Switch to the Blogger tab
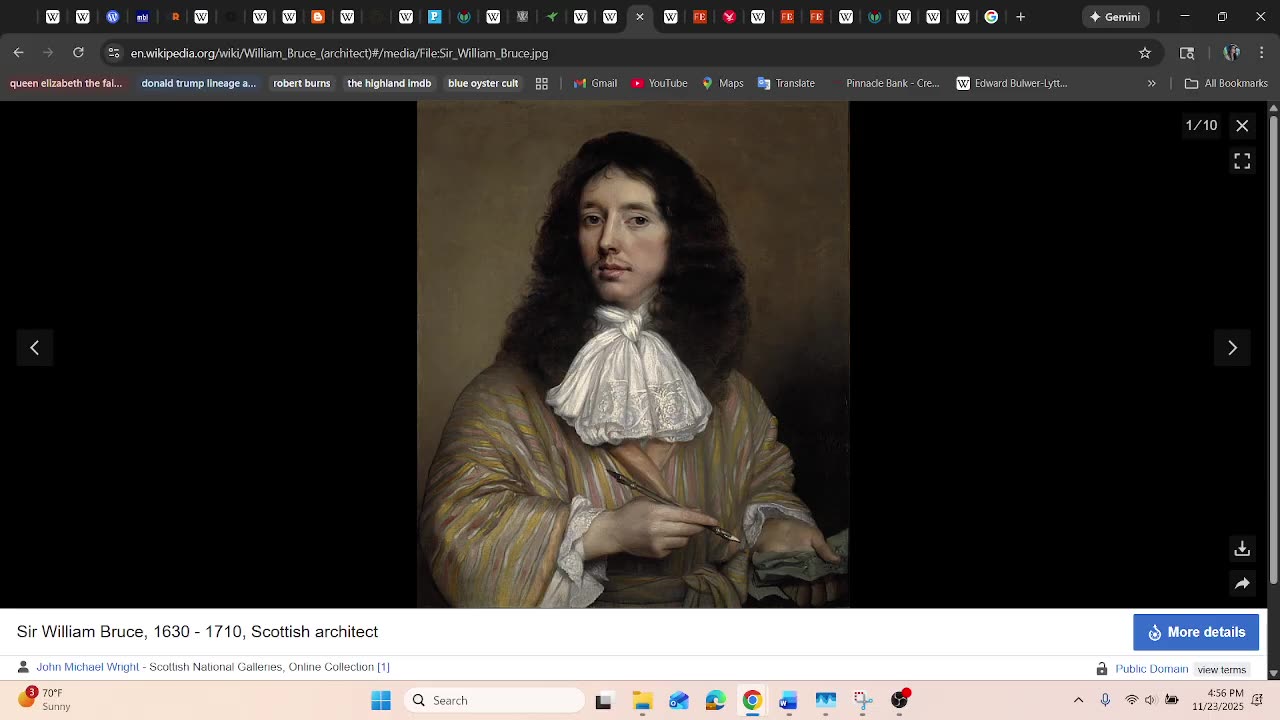Image resolution: width=1280 pixels, height=720 pixels. [x=318, y=17]
